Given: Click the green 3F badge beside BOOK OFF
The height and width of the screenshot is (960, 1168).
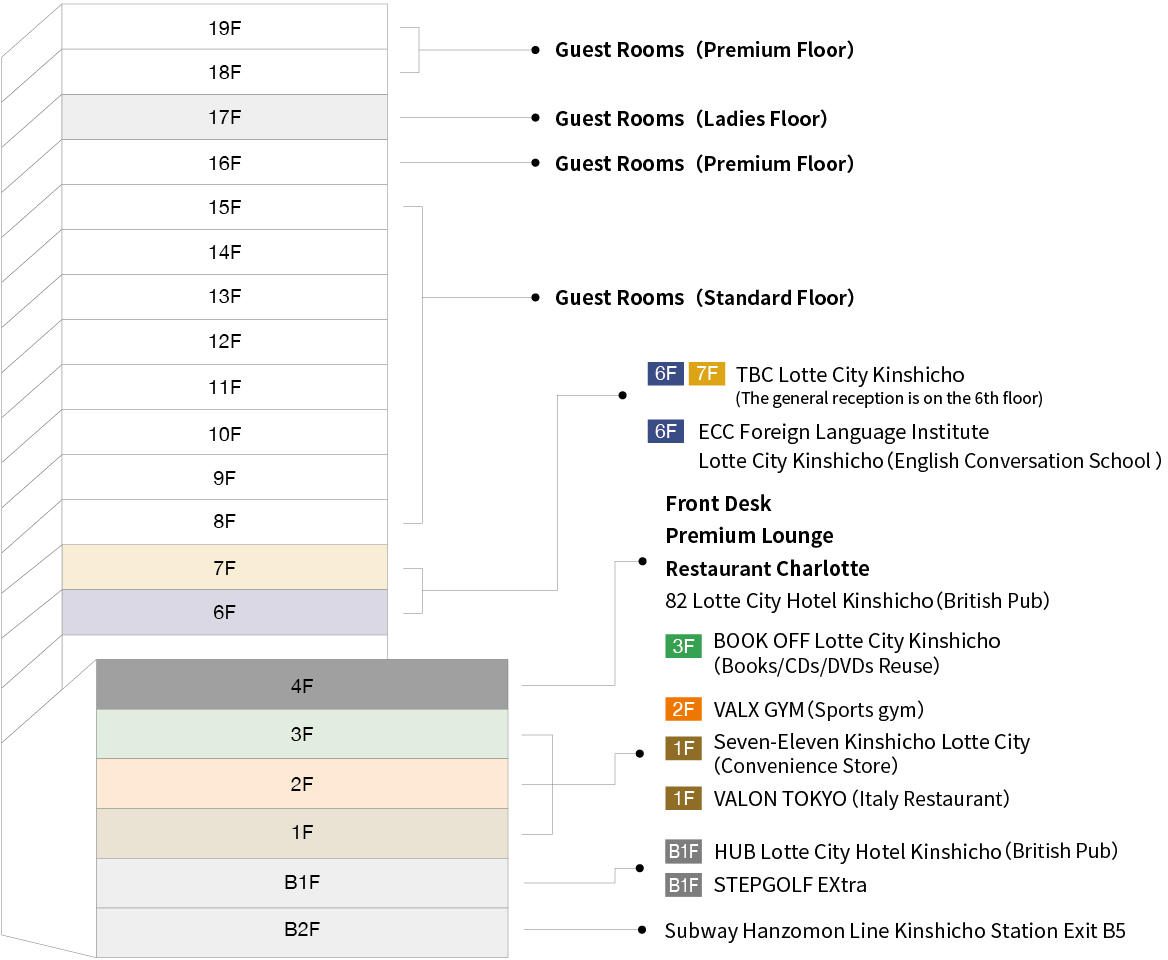Looking at the screenshot, I should 683,646.
